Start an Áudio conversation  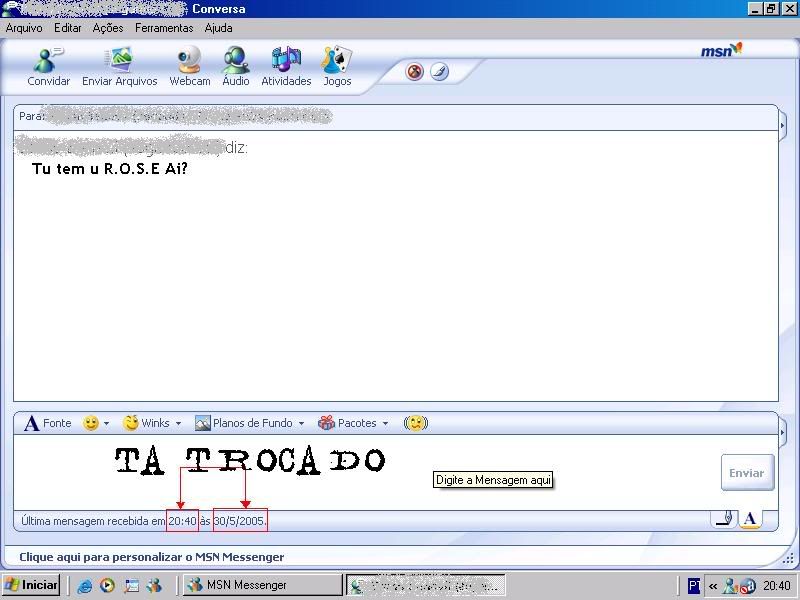(x=236, y=66)
